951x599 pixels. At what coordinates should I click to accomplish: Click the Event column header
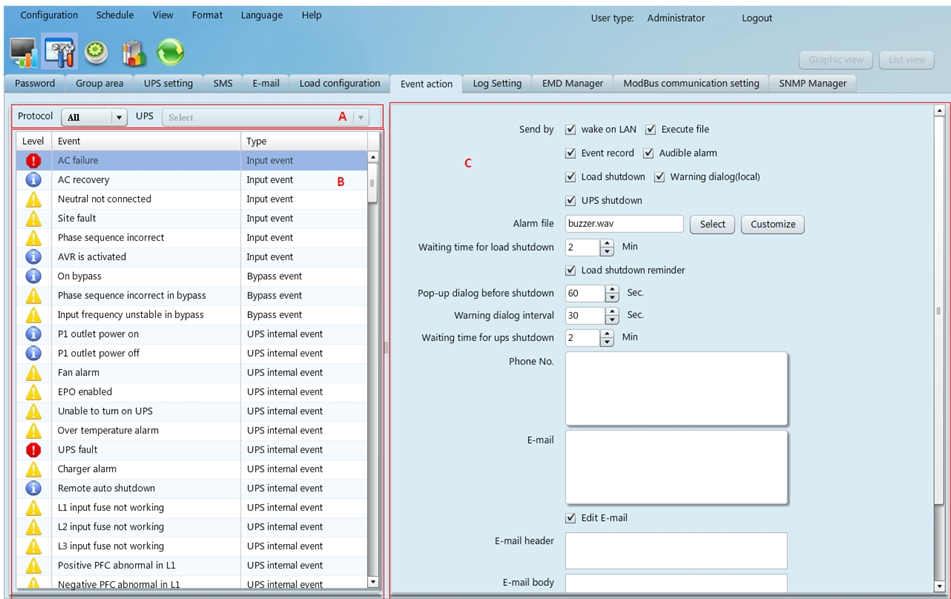(x=146, y=141)
